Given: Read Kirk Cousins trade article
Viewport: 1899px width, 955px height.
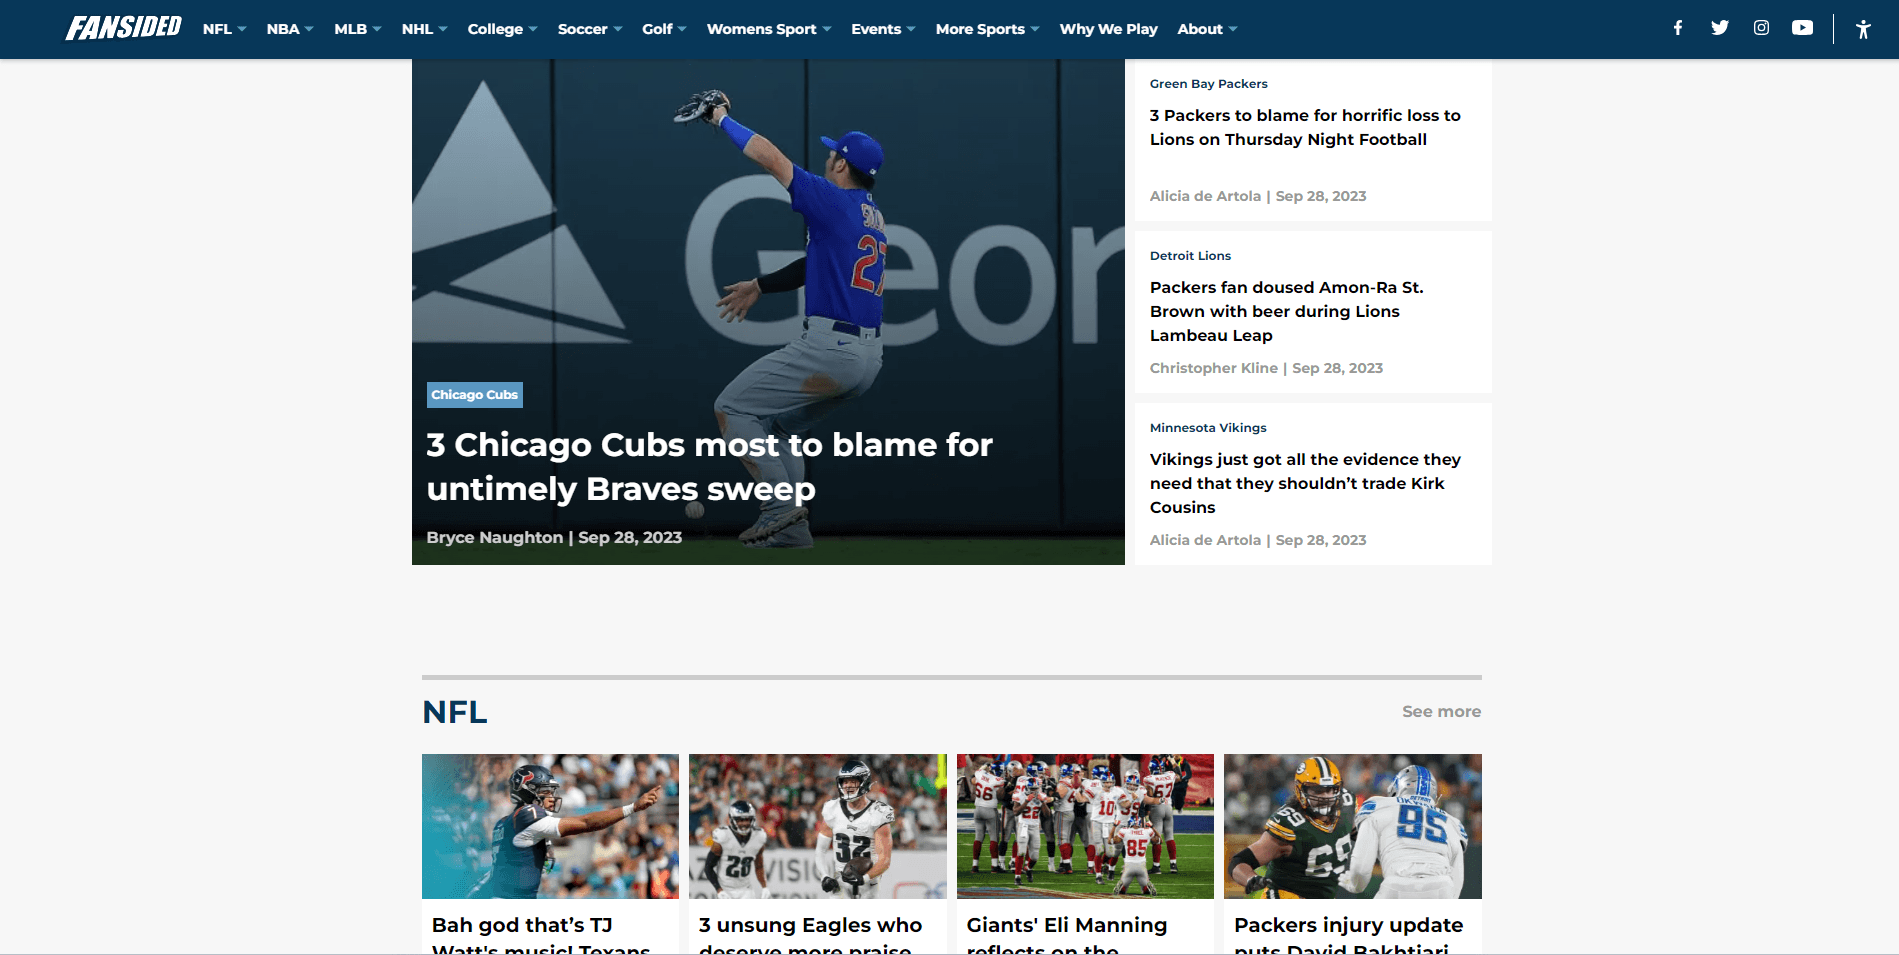Looking at the screenshot, I should pyautogui.click(x=1305, y=483).
